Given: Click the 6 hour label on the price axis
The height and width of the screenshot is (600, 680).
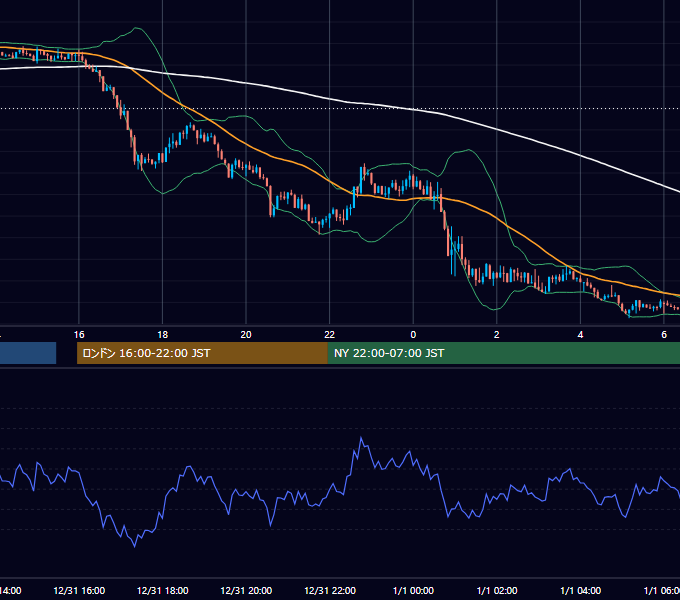Looking at the screenshot, I should 664,335.
